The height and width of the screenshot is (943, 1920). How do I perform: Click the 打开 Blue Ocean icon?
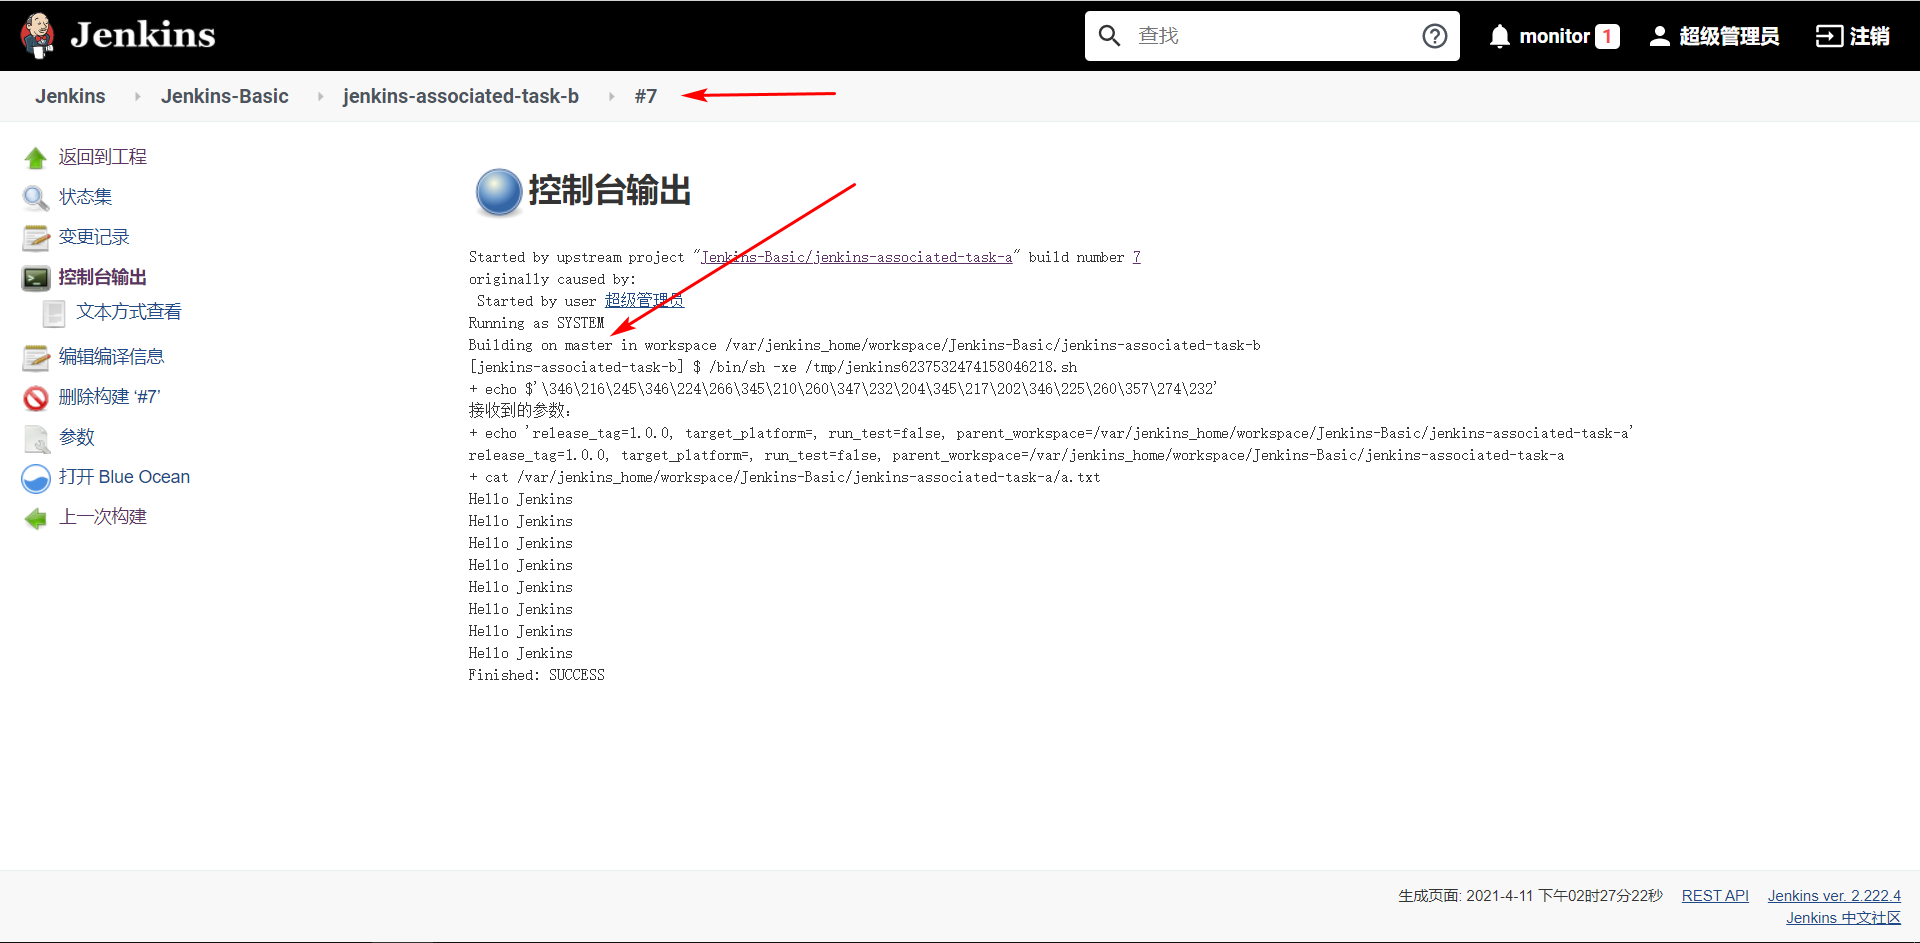pos(35,478)
